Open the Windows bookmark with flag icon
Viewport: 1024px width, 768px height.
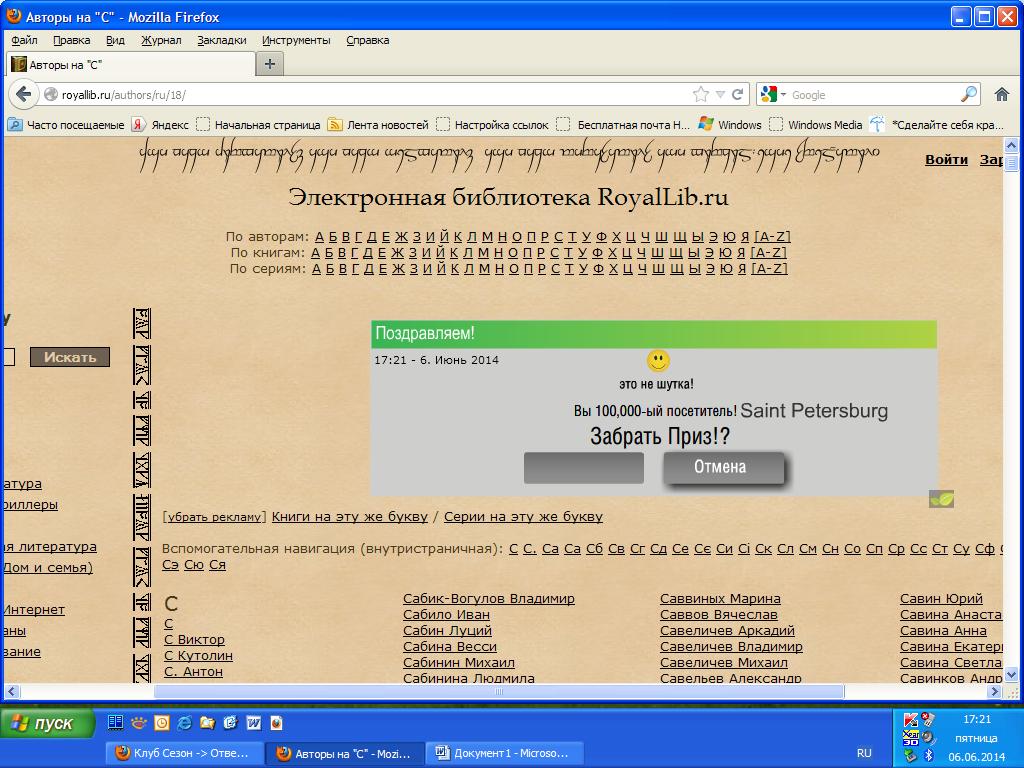[729, 125]
